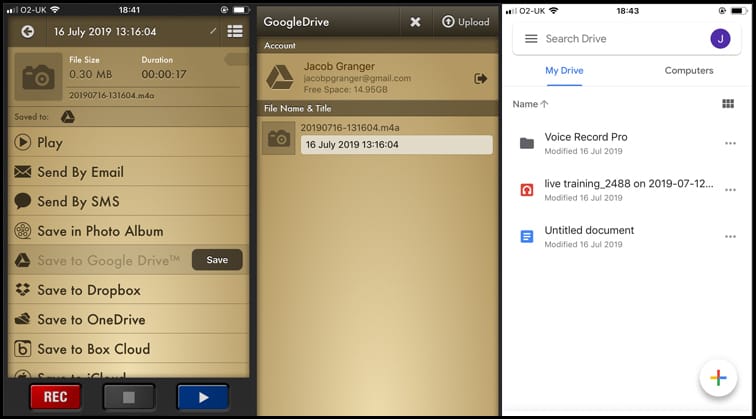Screen dimensions: 756x419
Task: Sign out of Jacob Granger account
Action: click(481, 79)
